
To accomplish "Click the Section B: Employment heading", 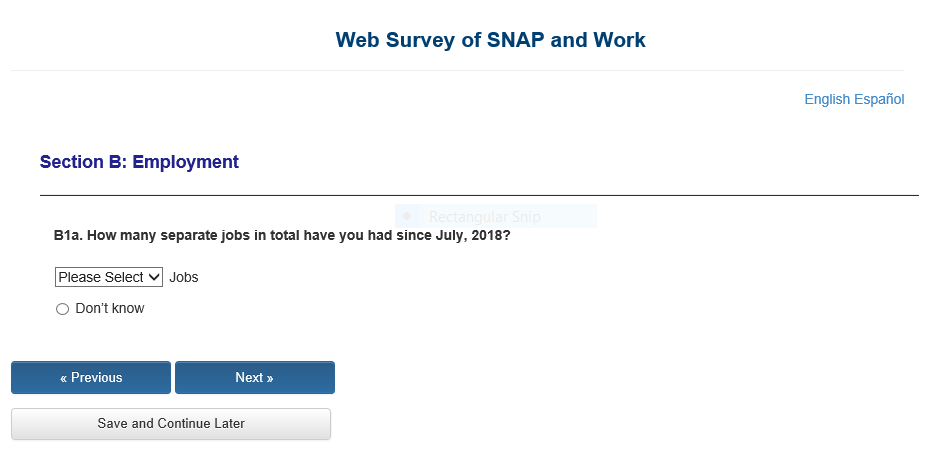I will tap(139, 161).
